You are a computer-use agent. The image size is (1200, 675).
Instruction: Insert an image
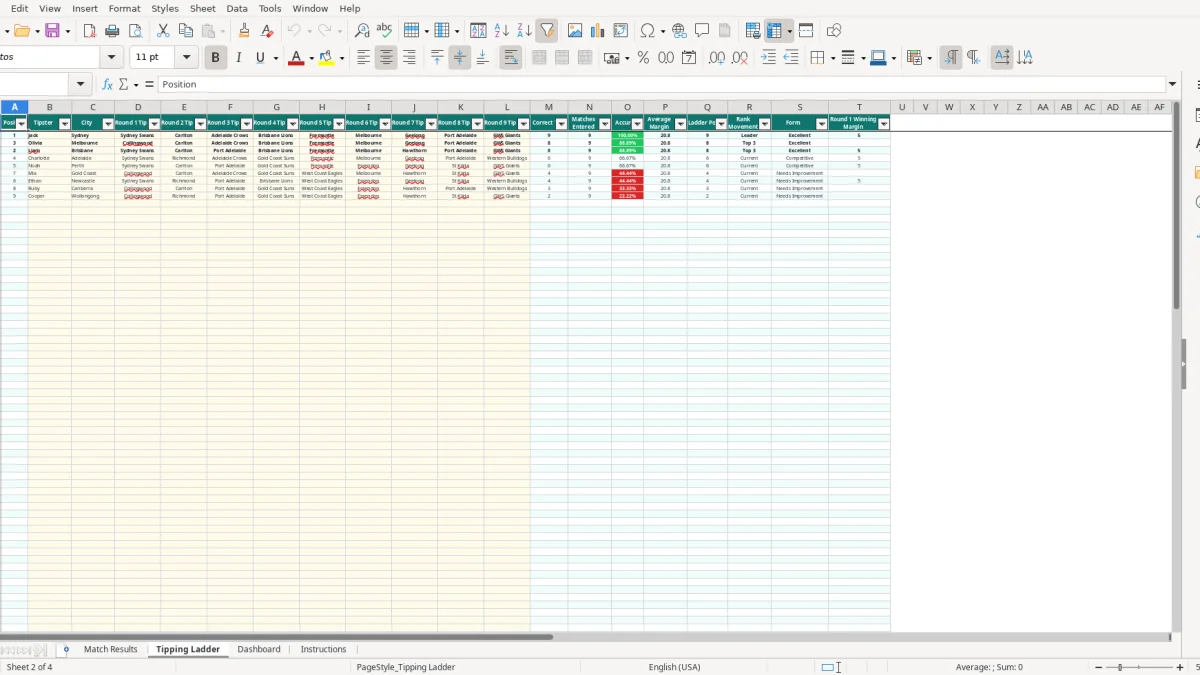click(575, 31)
